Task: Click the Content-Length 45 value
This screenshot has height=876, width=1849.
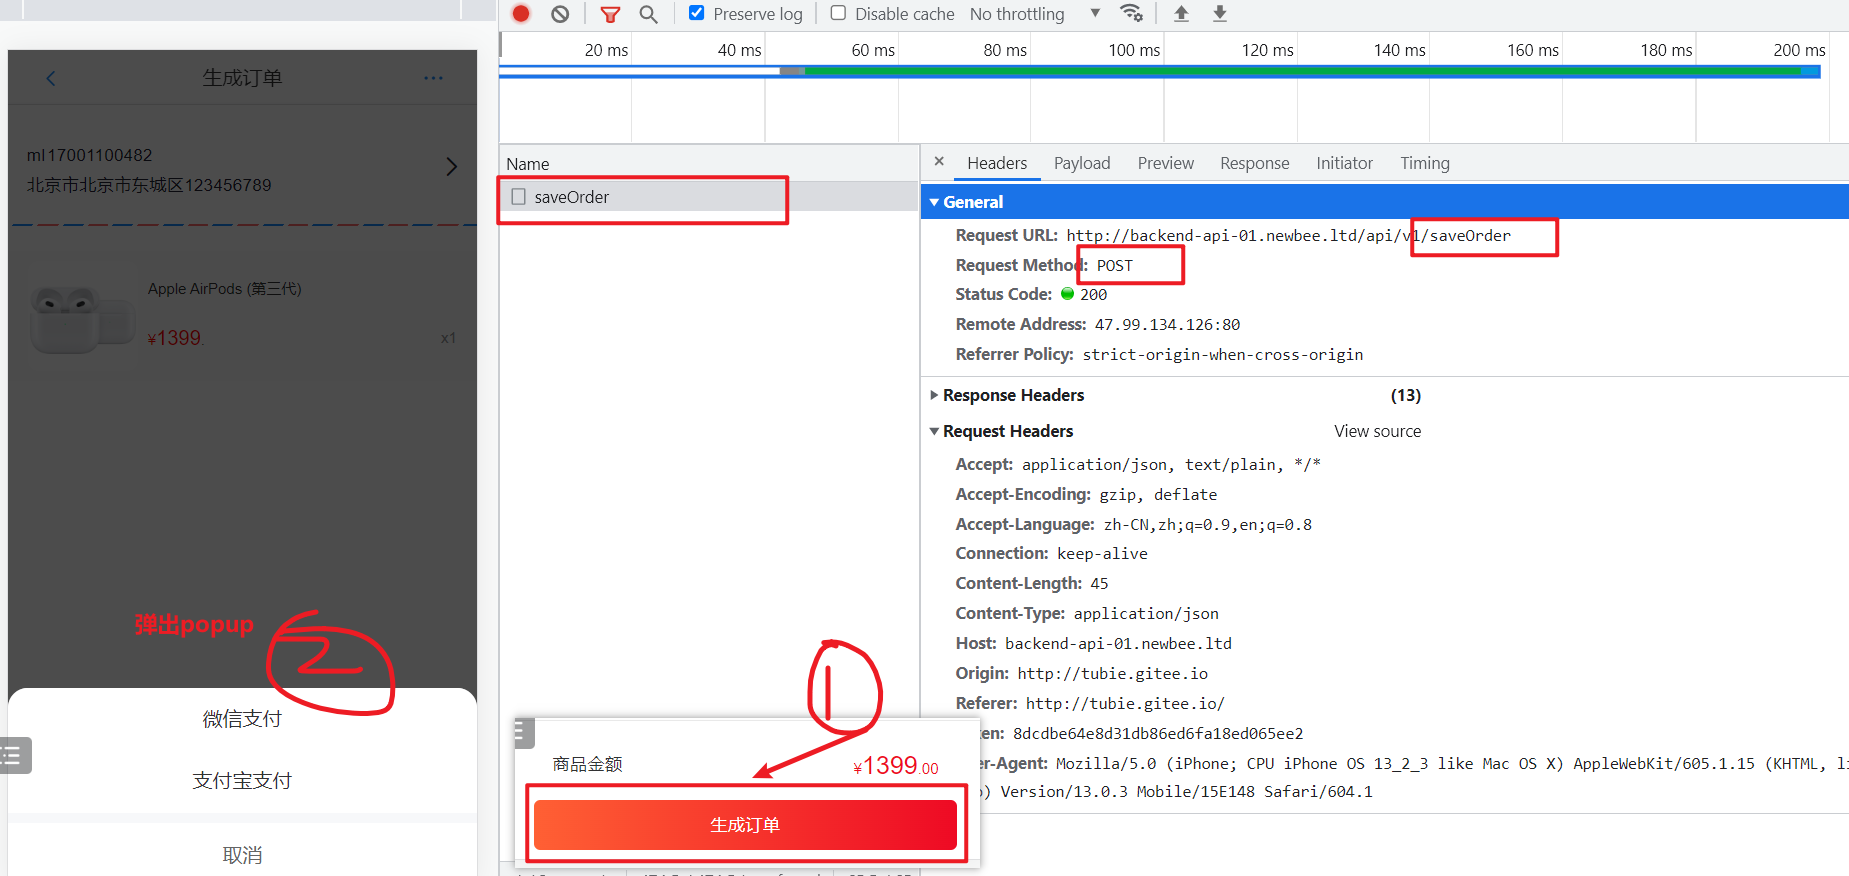Action: 1099,583
